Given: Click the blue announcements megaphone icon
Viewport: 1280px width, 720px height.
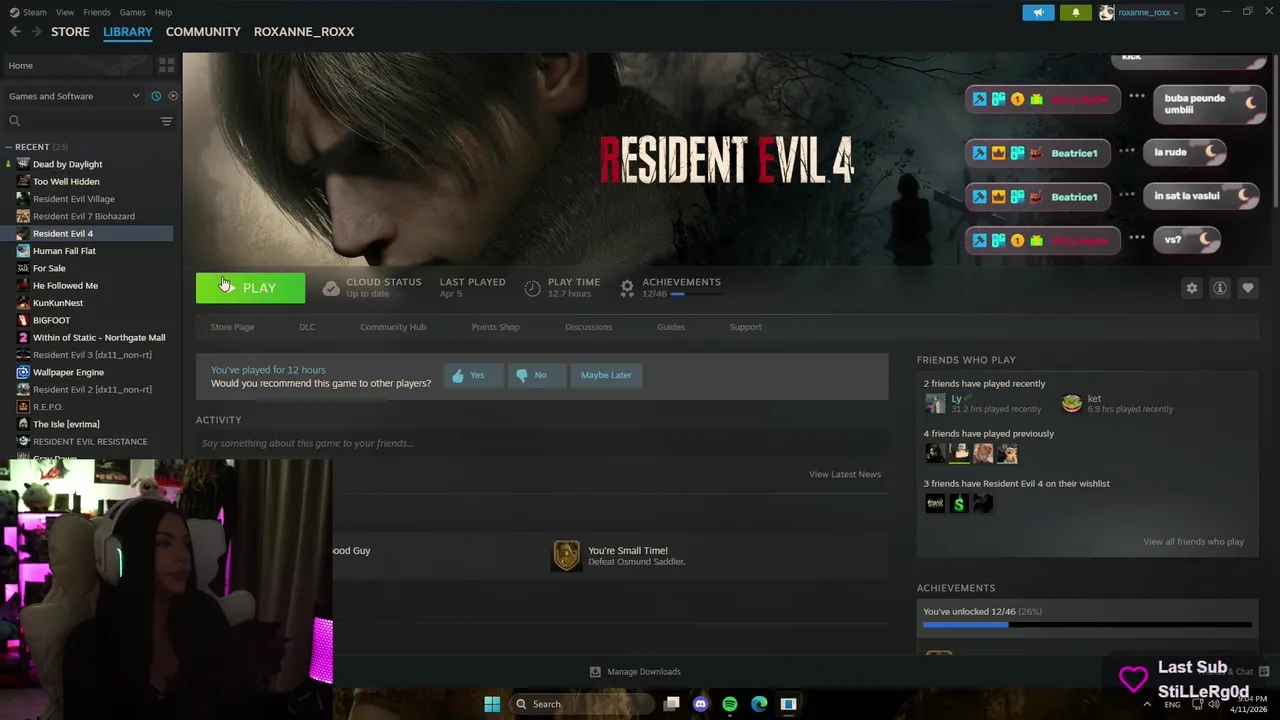Looking at the screenshot, I should [1038, 12].
